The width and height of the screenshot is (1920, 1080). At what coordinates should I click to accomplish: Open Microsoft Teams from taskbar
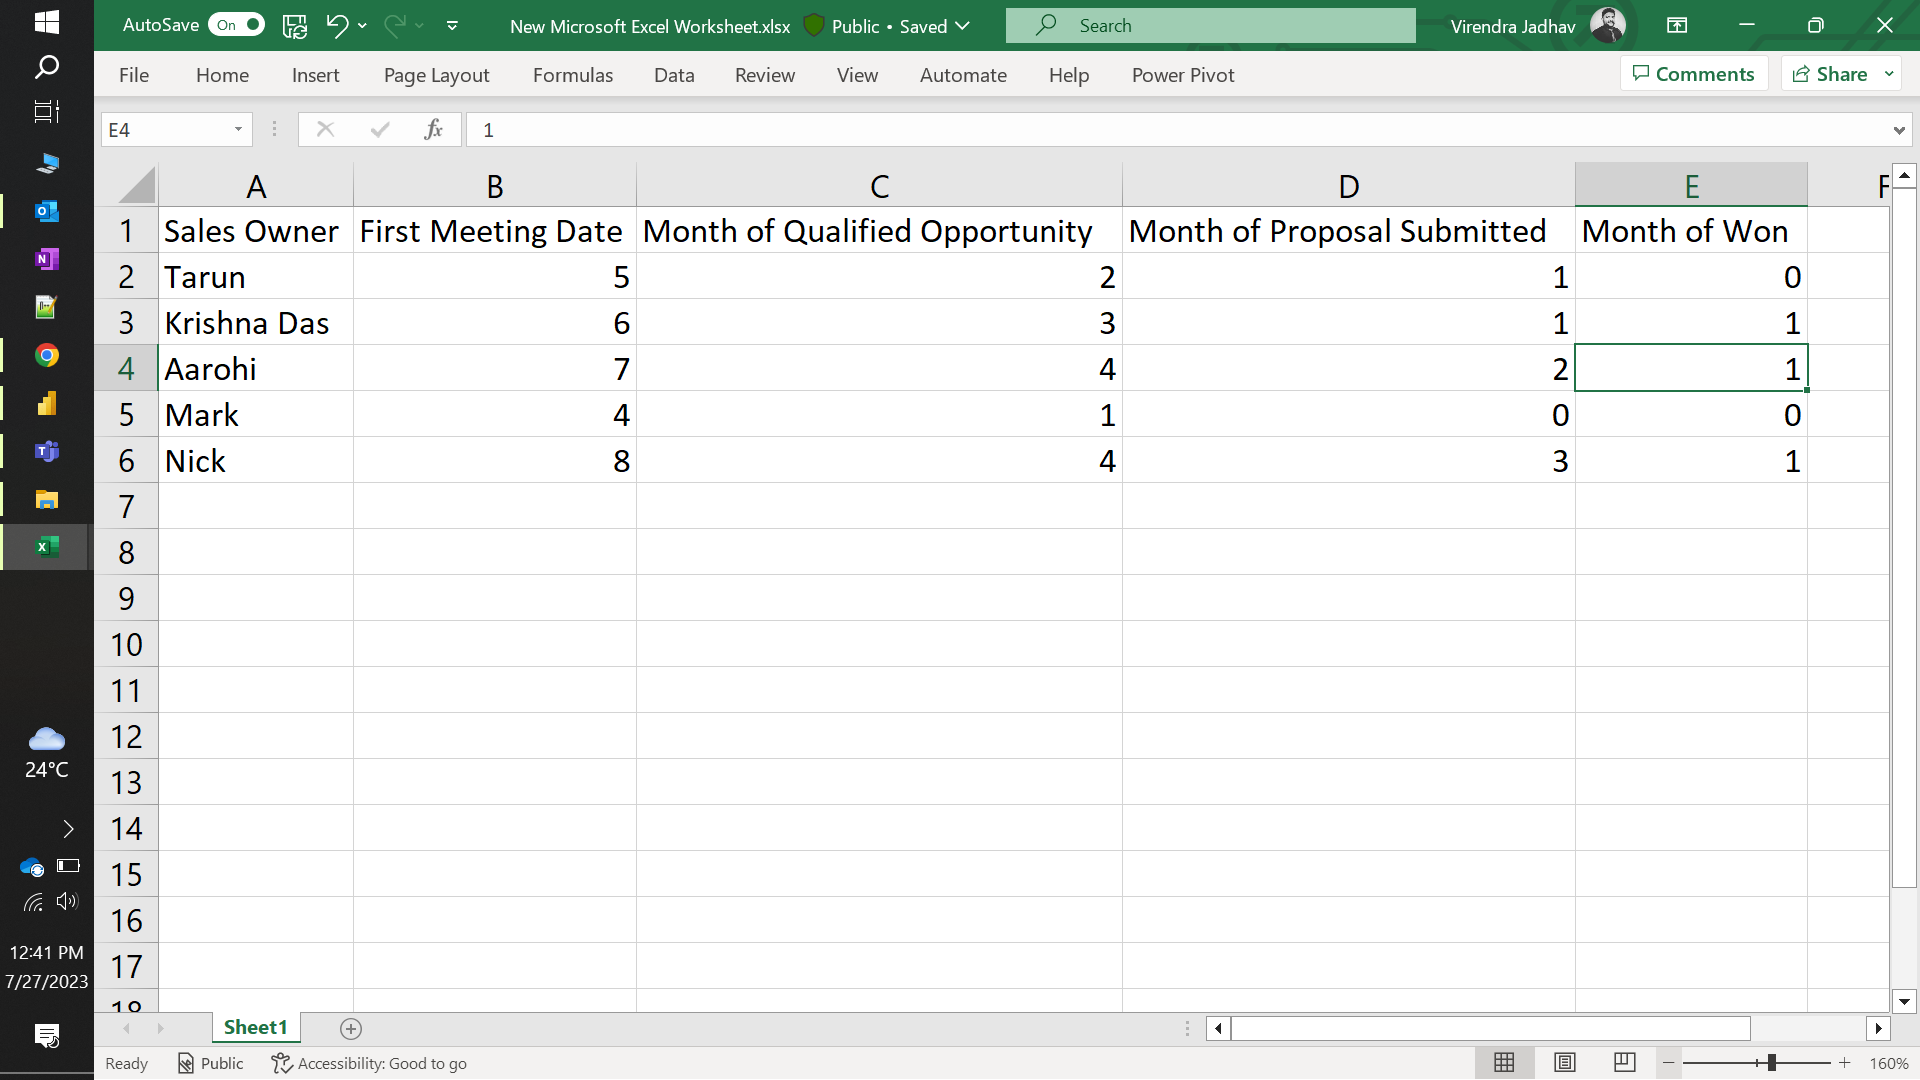pos(47,452)
